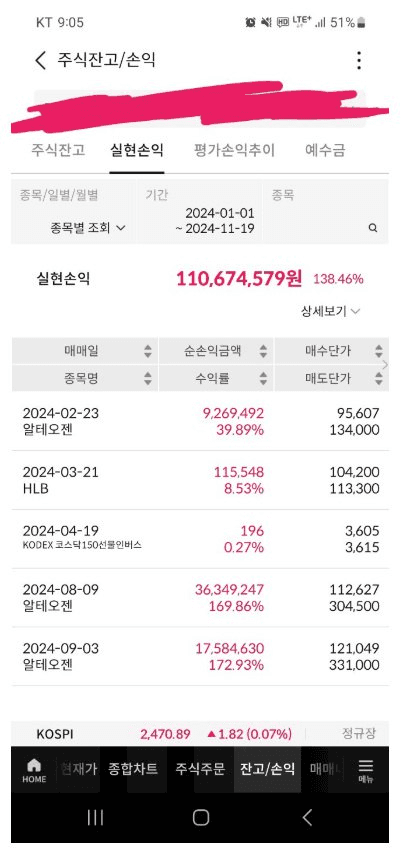Toggle sort arrows for 수익률 column

pos(263,378)
